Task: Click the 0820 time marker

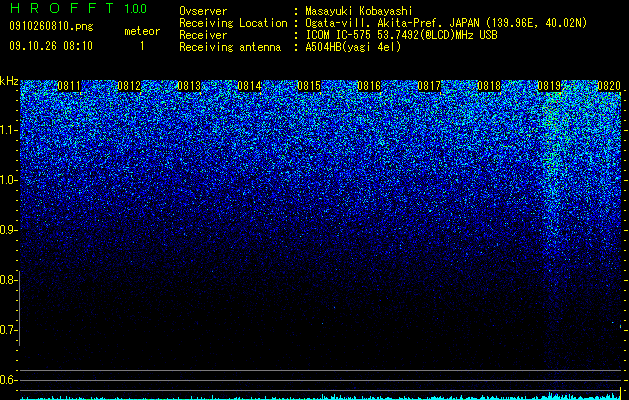Action: (609, 86)
